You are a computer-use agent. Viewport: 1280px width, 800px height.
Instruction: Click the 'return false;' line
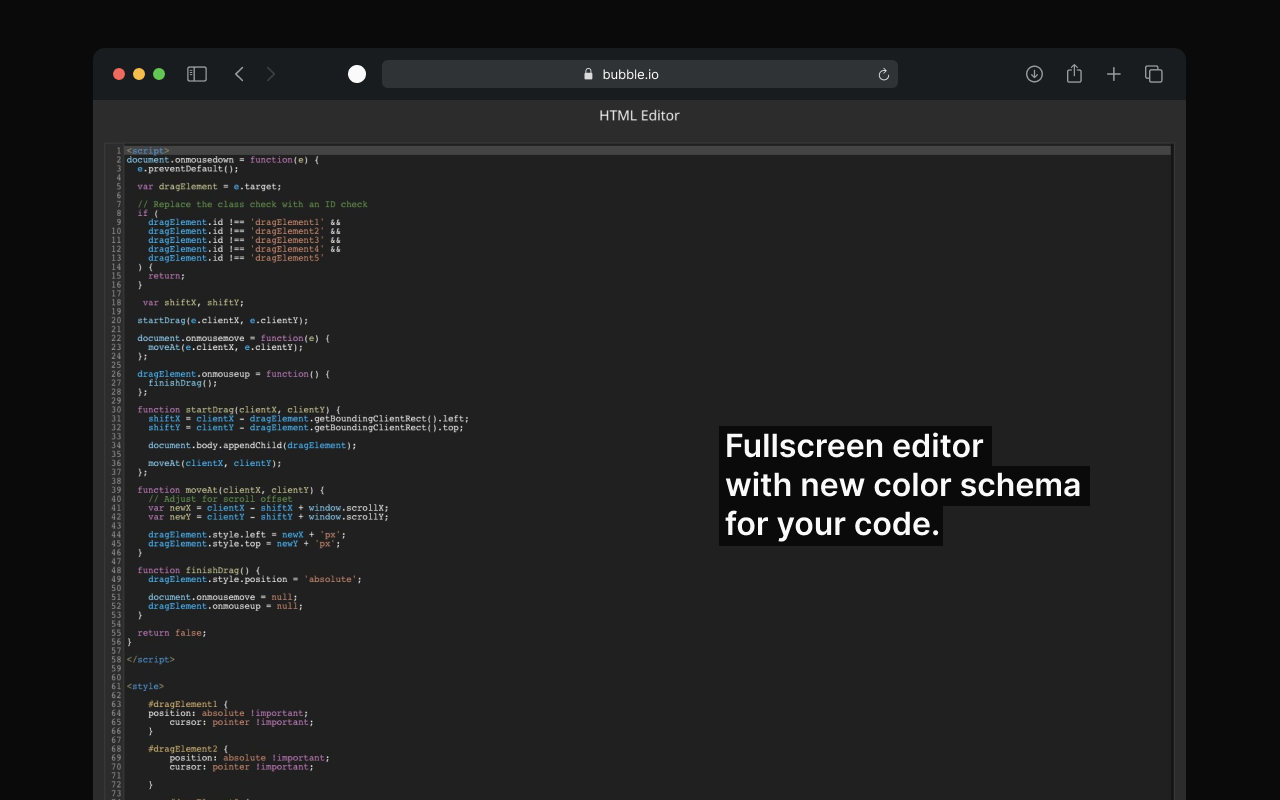172,633
